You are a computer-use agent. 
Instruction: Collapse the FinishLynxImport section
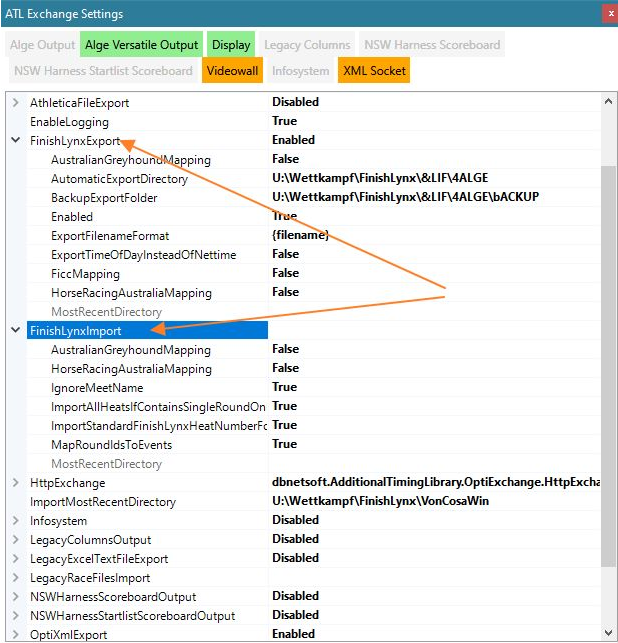[x=15, y=331]
